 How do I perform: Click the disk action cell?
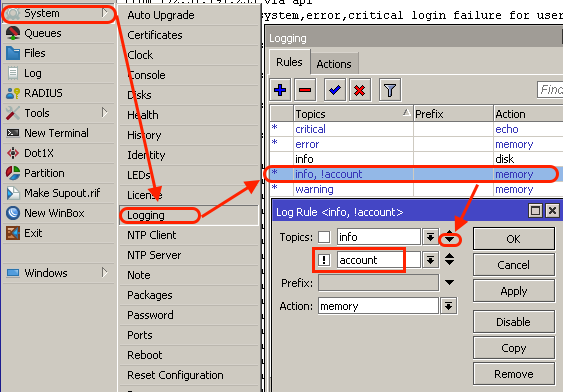click(x=528, y=159)
